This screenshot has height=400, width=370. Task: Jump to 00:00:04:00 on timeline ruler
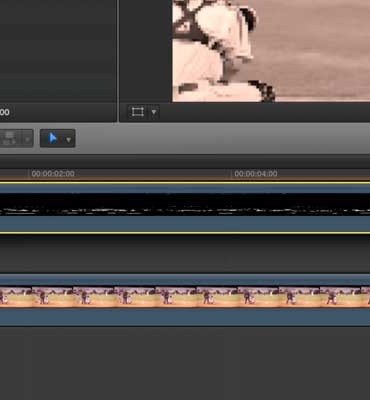256,174
